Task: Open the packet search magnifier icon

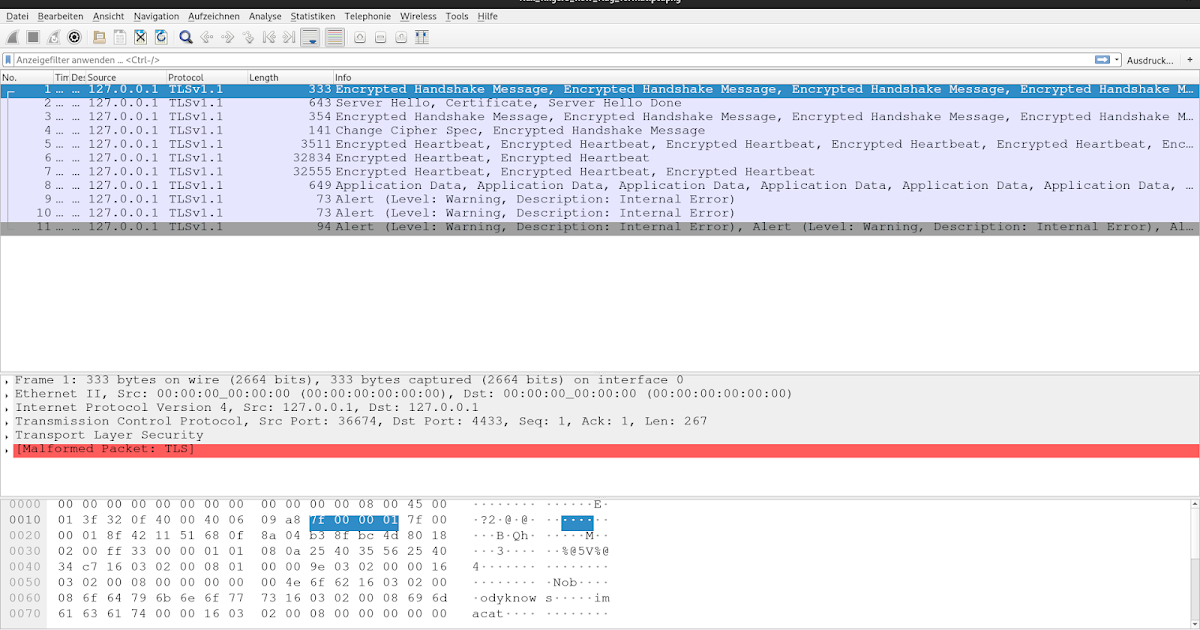Action: (x=185, y=37)
